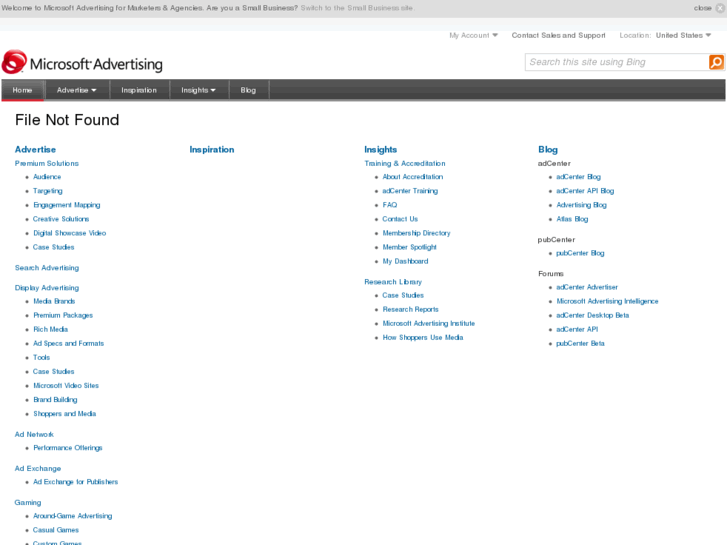The image size is (727, 545).
Task: Open adCenter Advertiser forum link
Action: pyautogui.click(x=587, y=287)
